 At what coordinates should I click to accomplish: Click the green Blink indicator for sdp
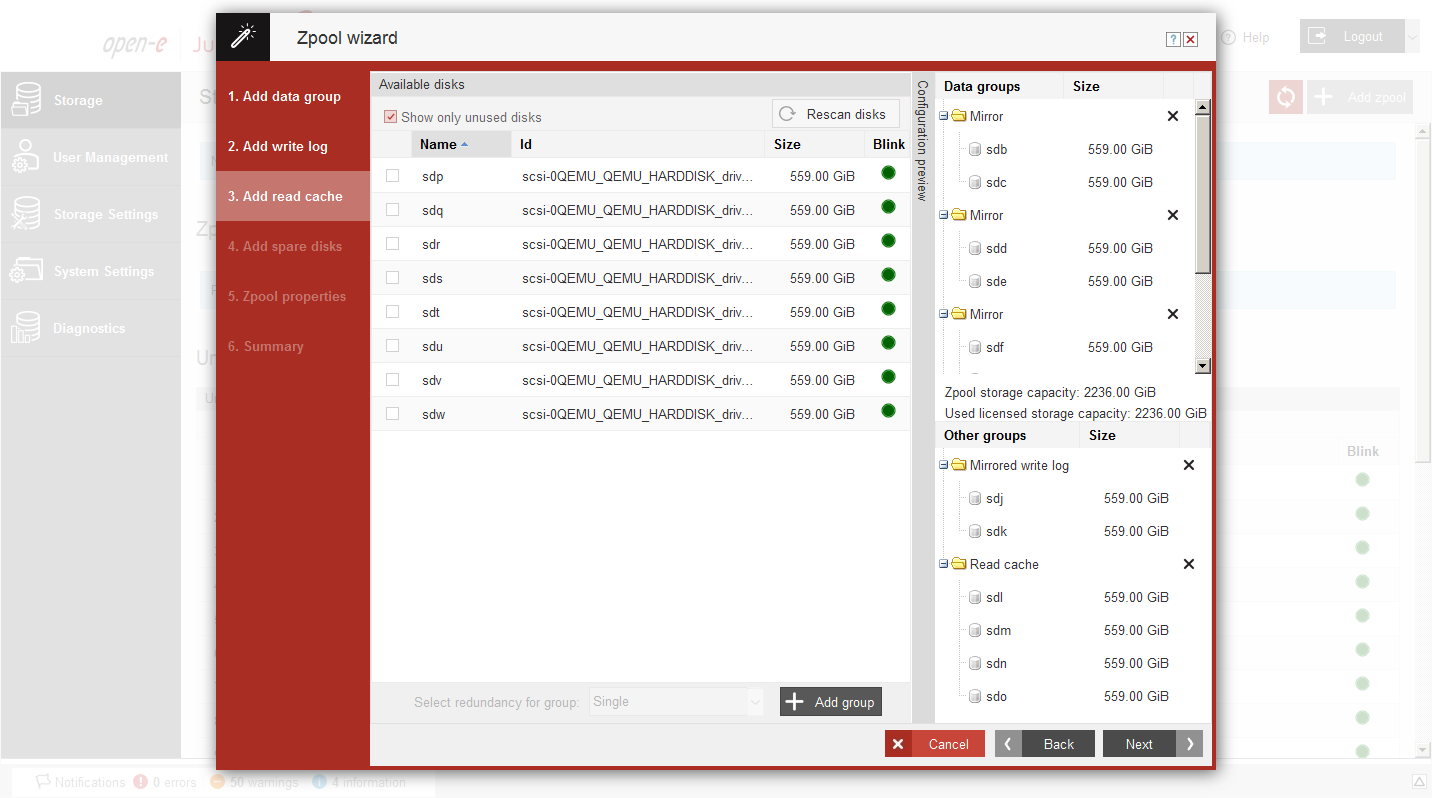click(888, 173)
